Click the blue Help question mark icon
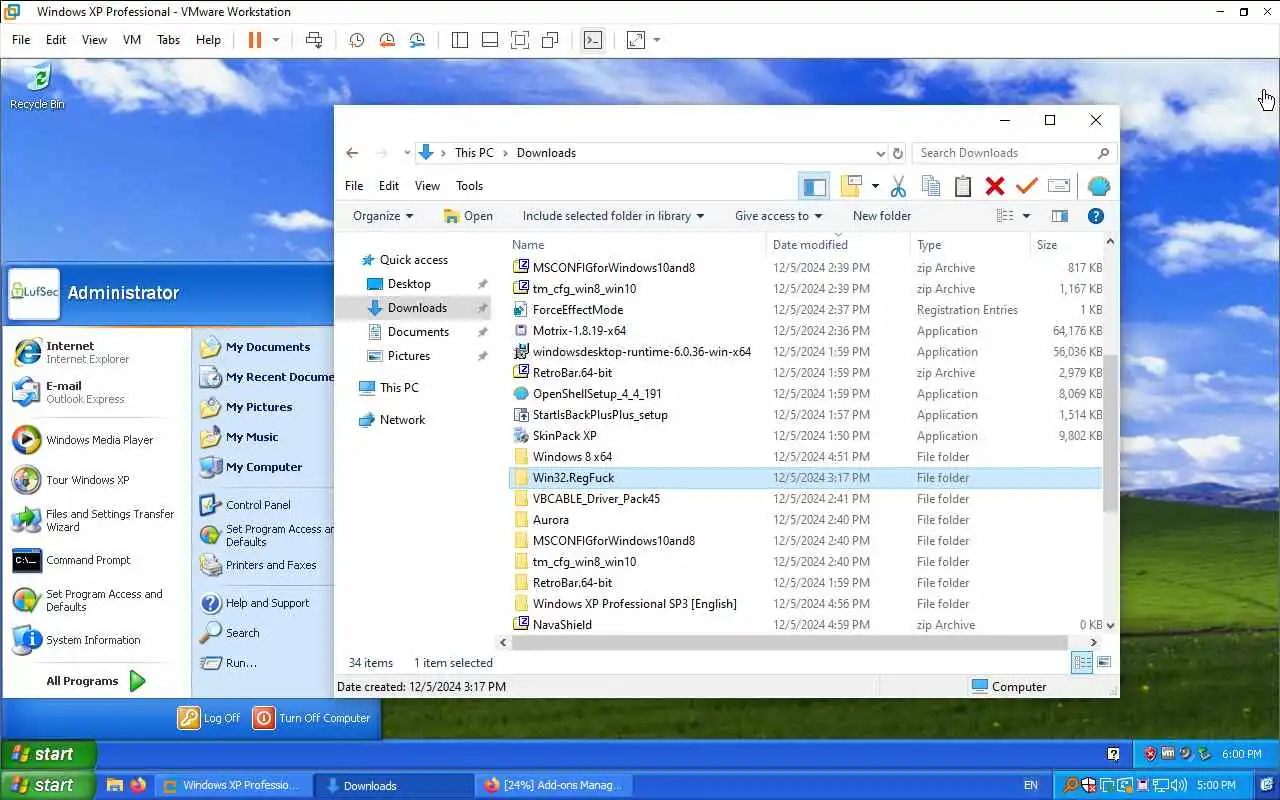 coord(1096,216)
